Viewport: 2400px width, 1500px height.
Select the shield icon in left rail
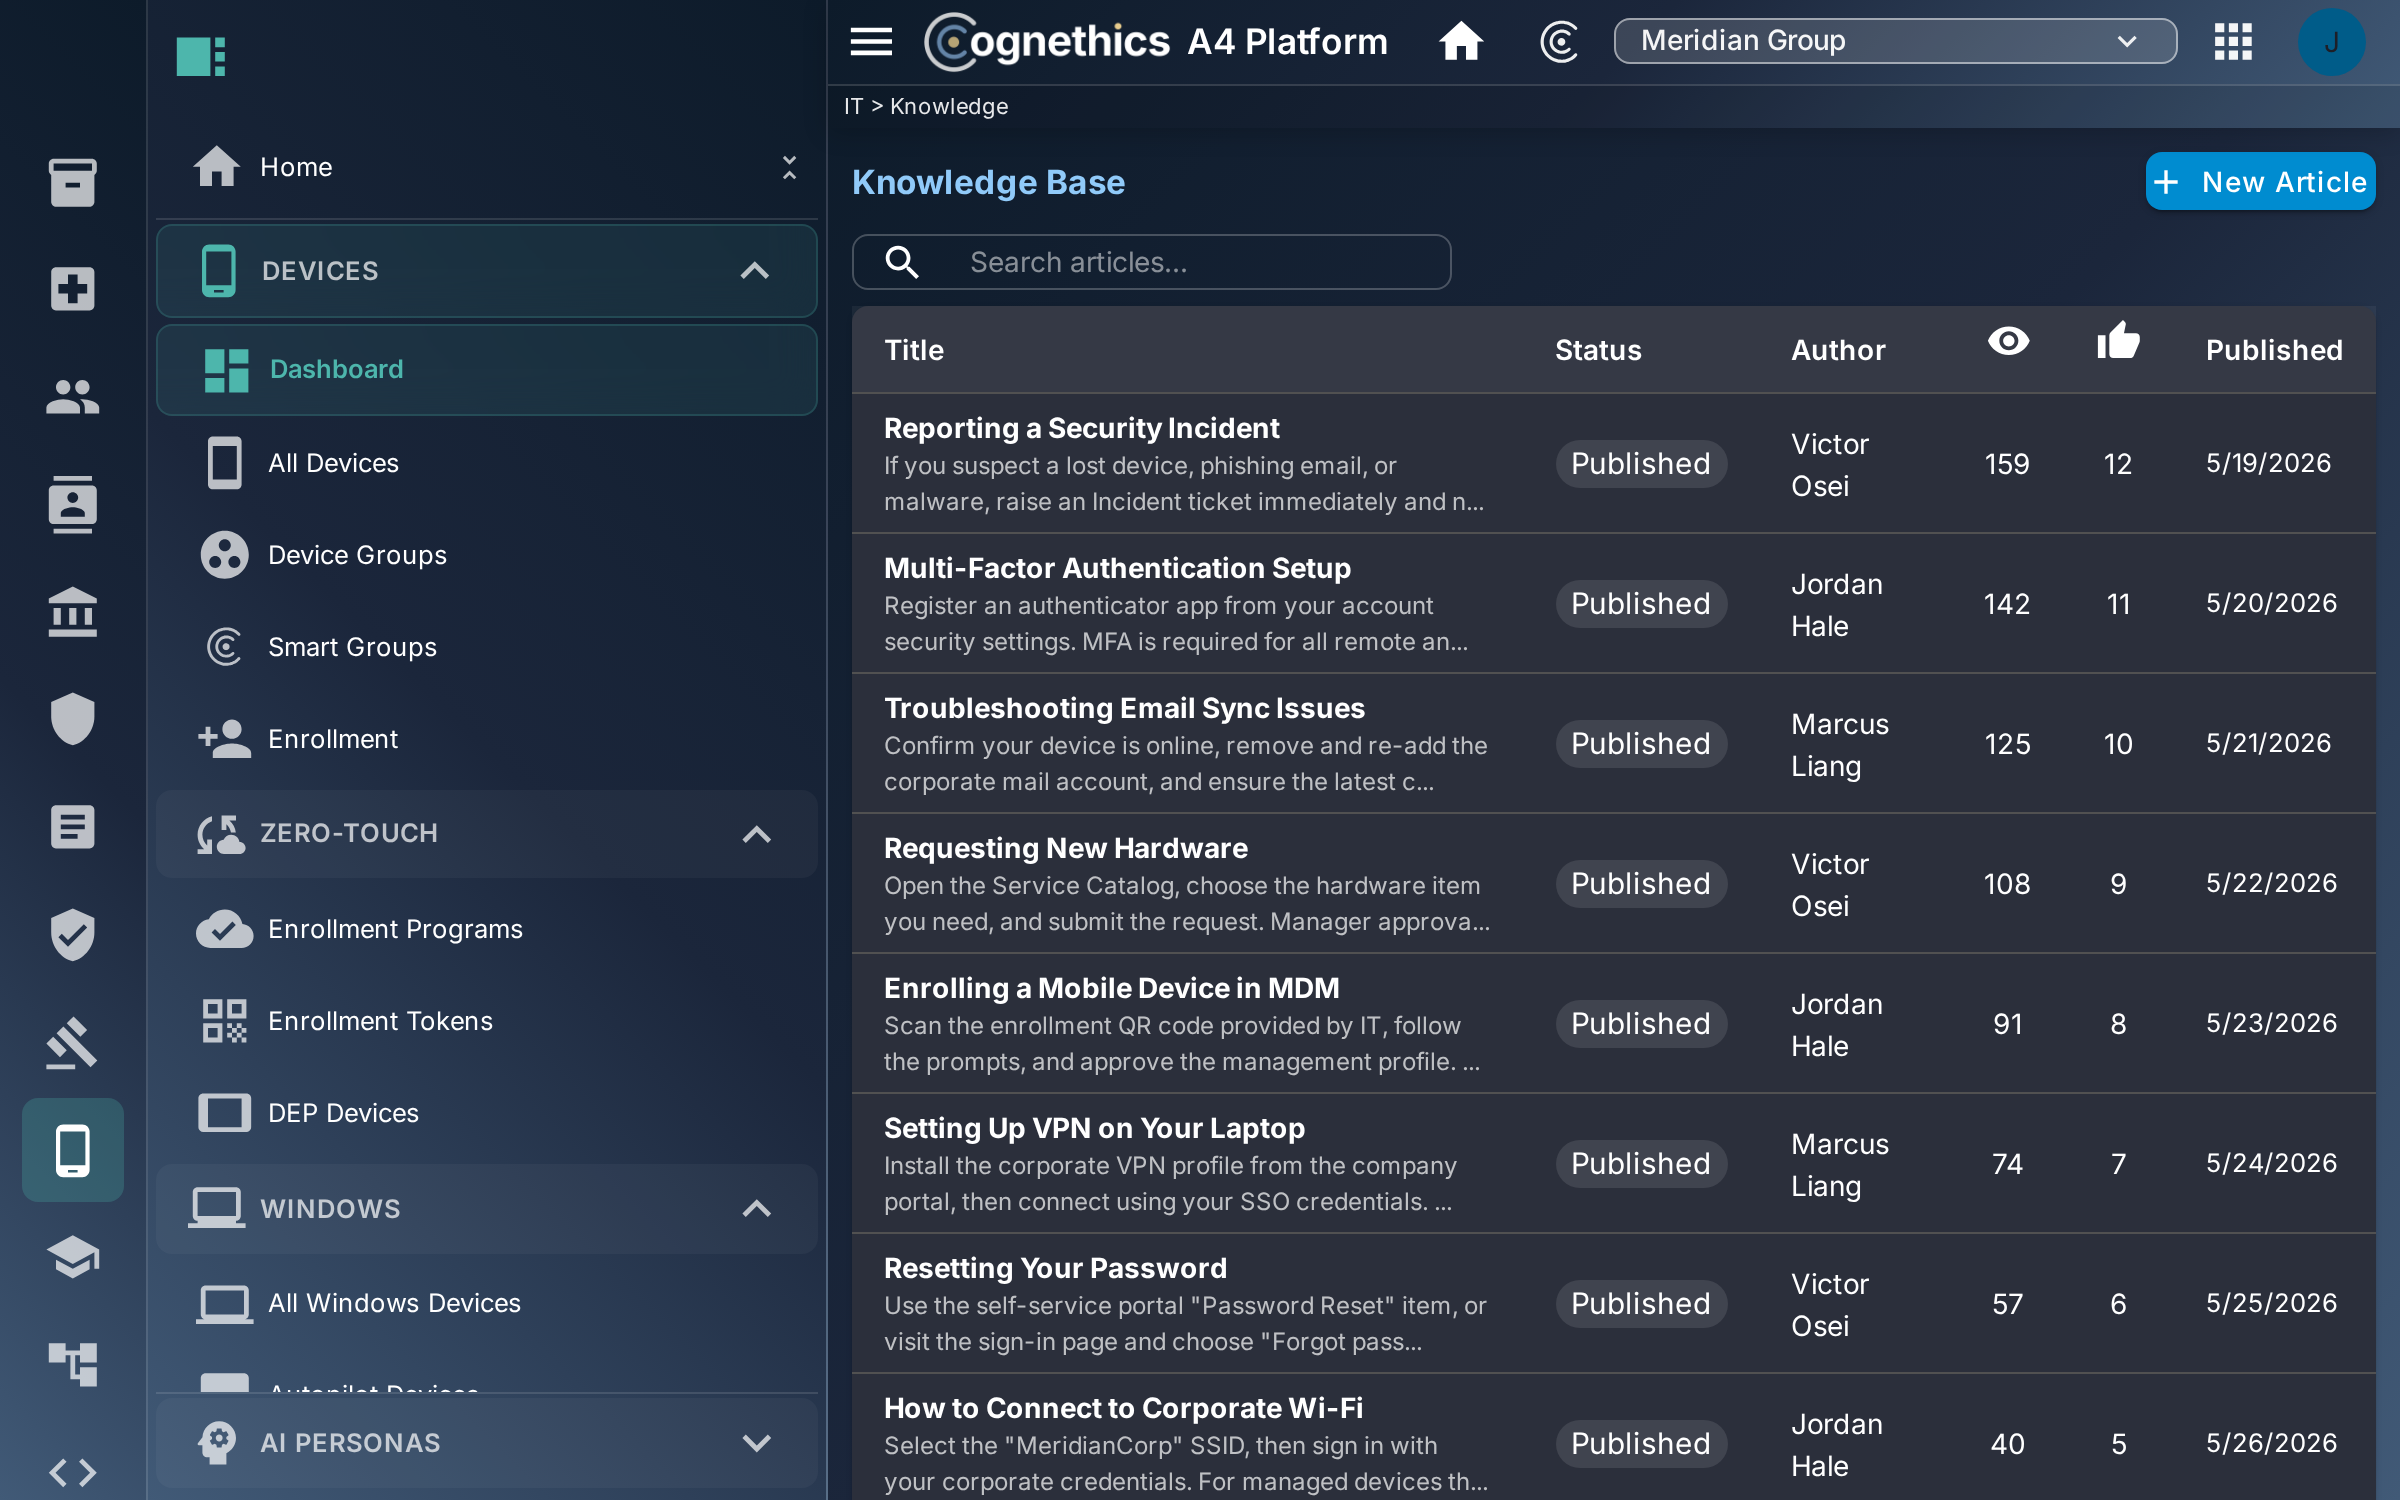(x=72, y=719)
